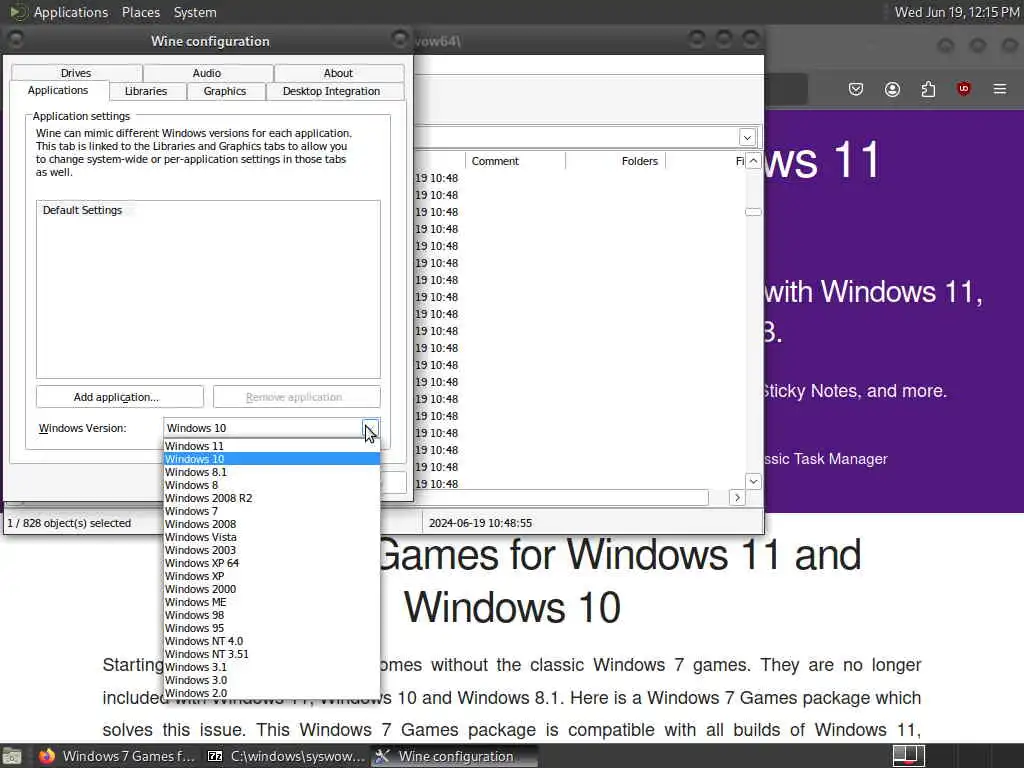Click Folders column header in 7-Zip
The image size is (1024, 768).
(615, 161)
